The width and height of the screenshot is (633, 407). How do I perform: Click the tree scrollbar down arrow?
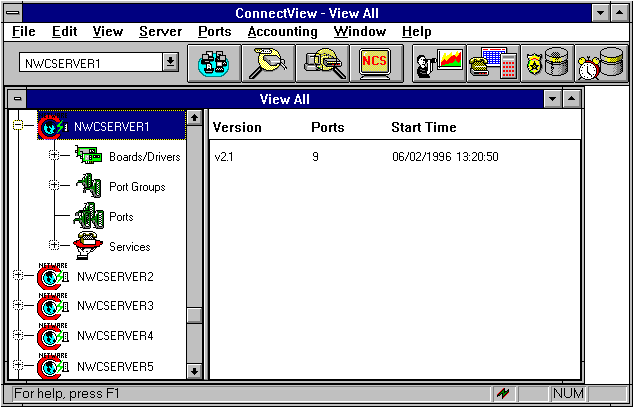coord(194,371)
